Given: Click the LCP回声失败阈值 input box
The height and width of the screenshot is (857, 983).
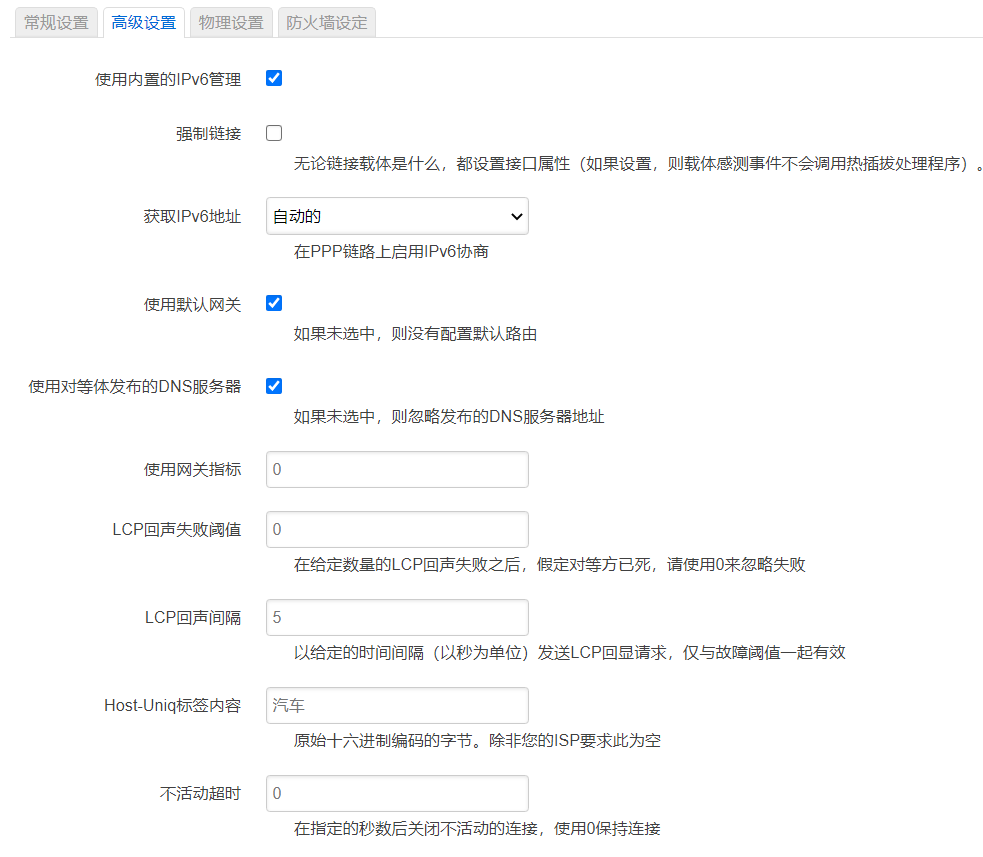Looking at the screenshot, I should pos(397,529).
